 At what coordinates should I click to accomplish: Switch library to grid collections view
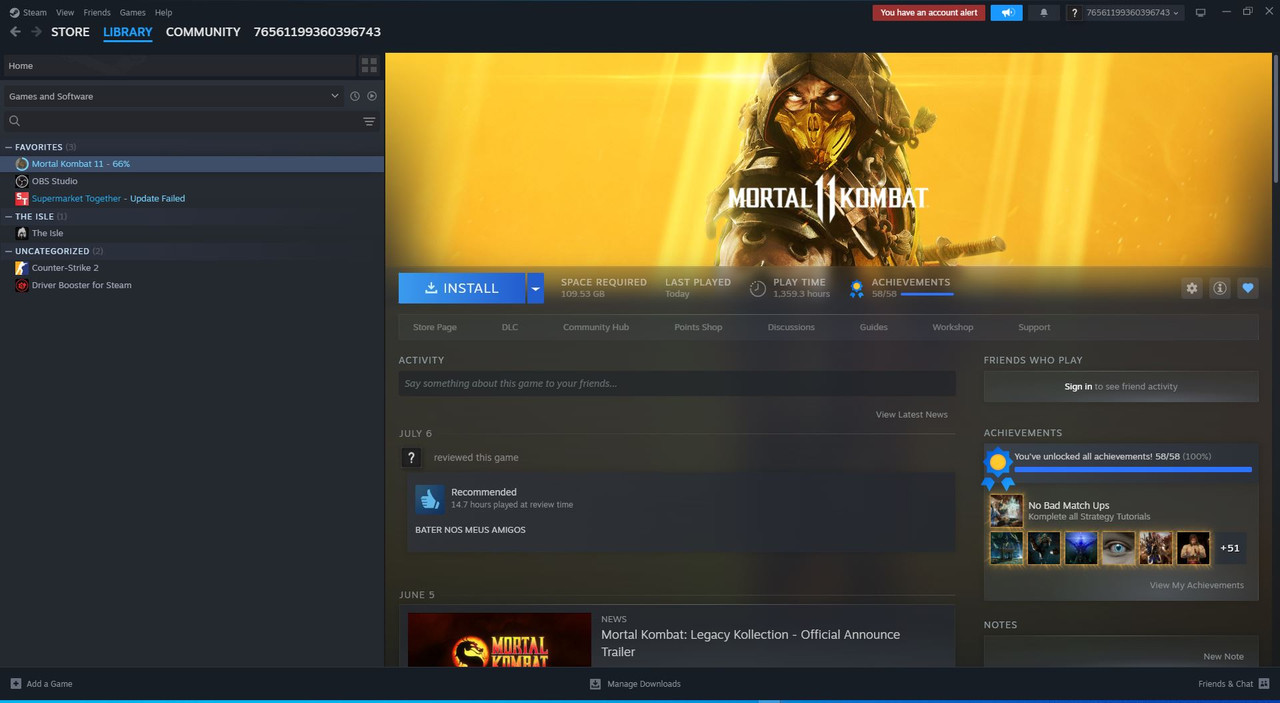369,65
